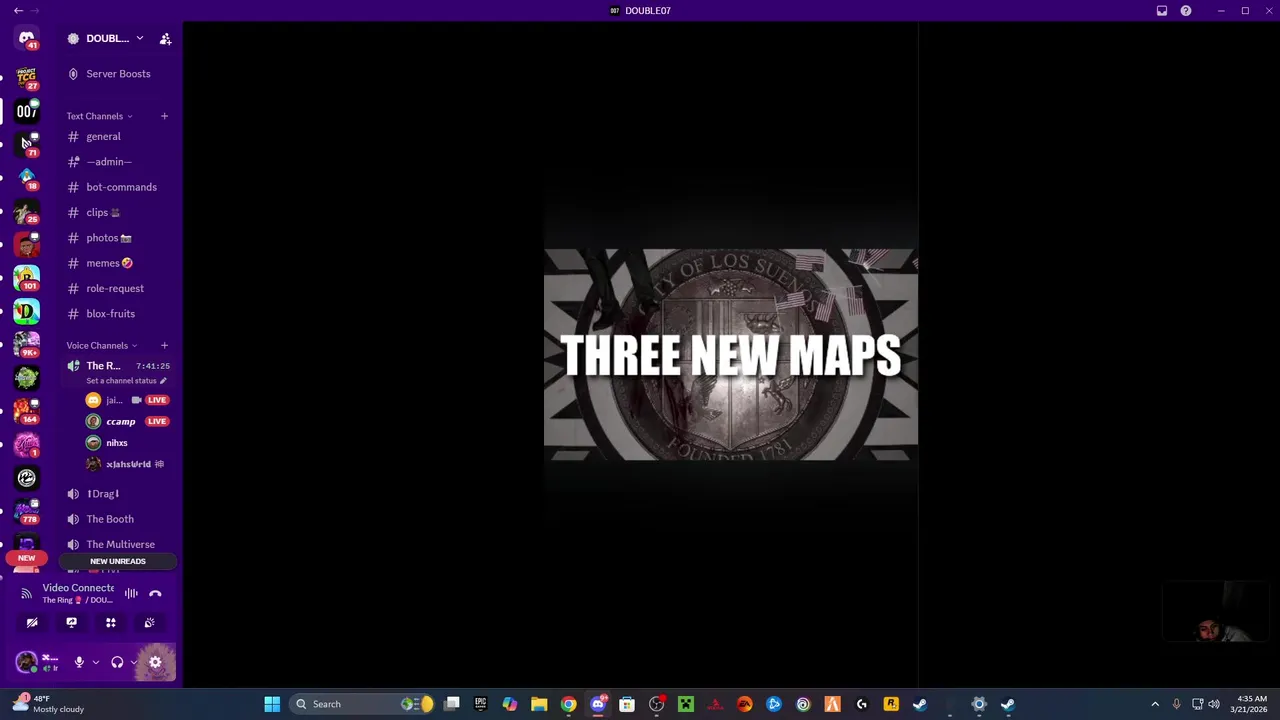Open Google Chrome from the taskbar
The width and height of the screenshot is (1280, 720).
tap(568, 704)
